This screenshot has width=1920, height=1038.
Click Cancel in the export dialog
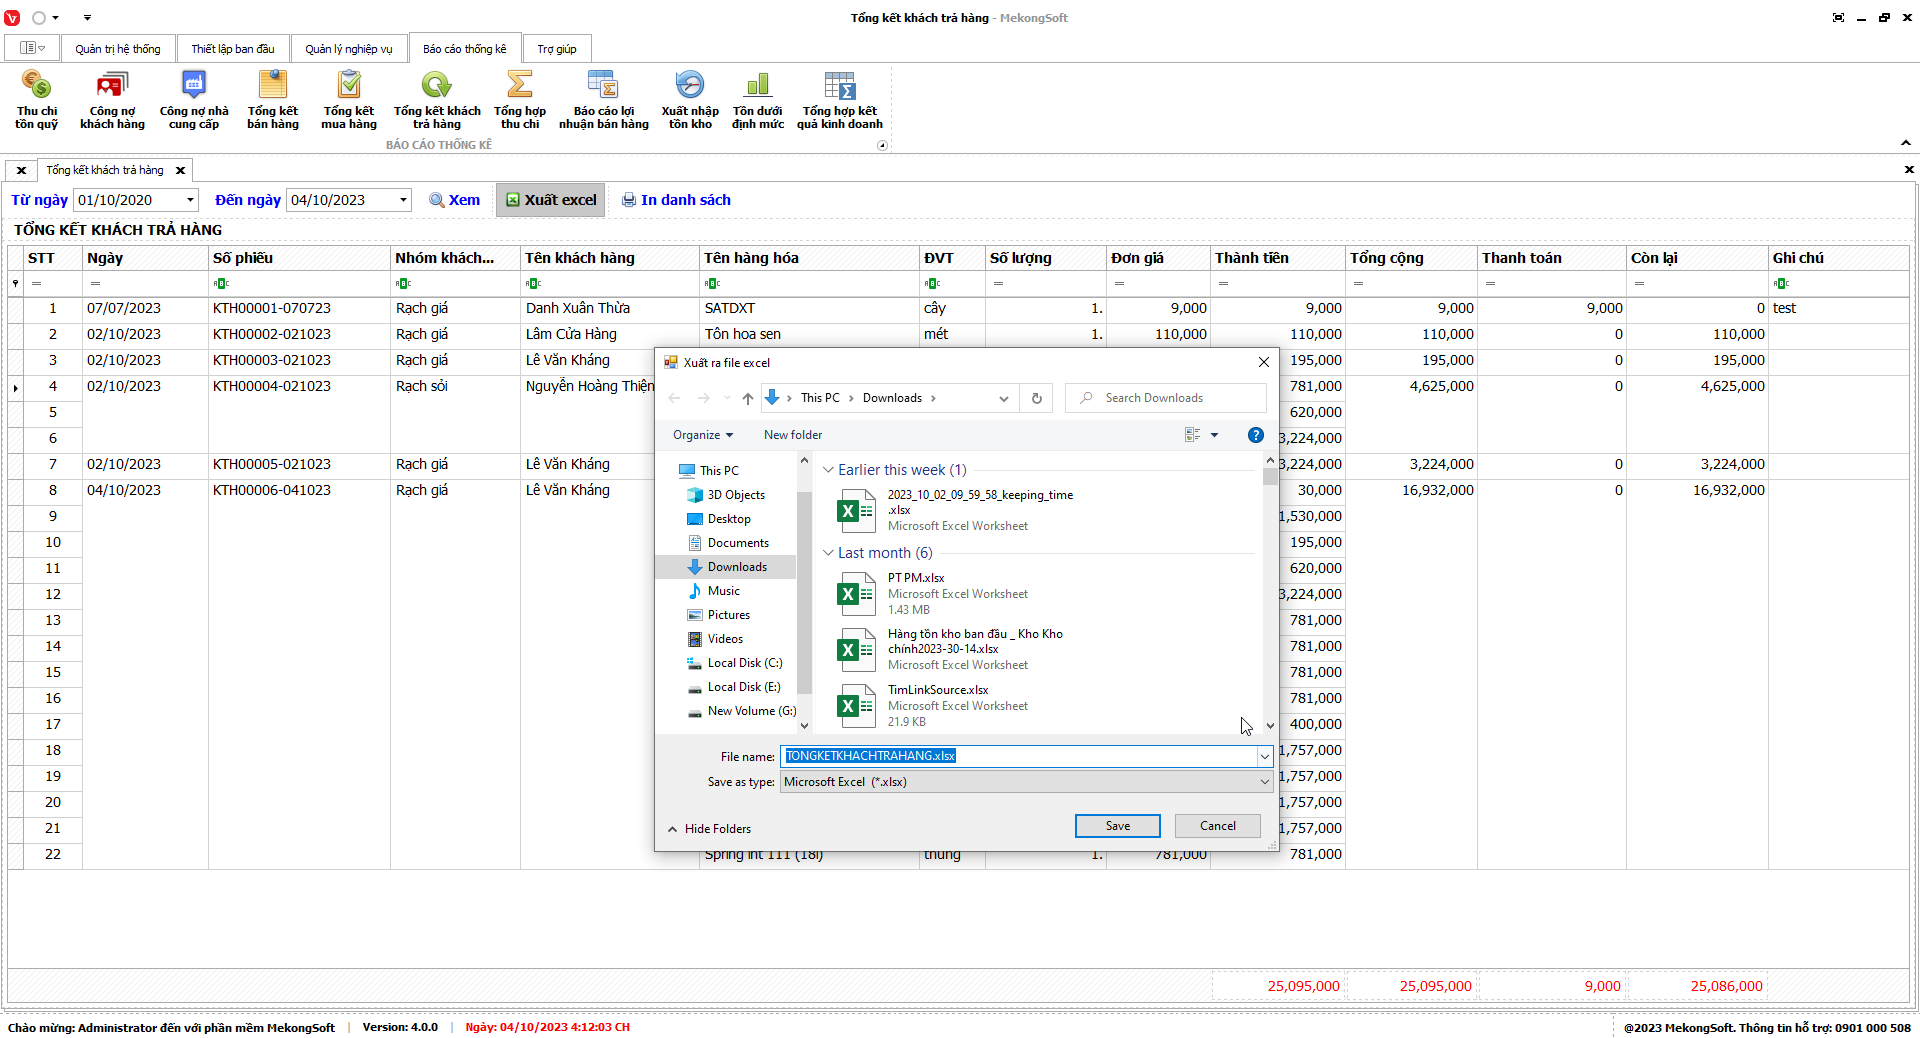pyautogui.click(x=1217, y=826)
